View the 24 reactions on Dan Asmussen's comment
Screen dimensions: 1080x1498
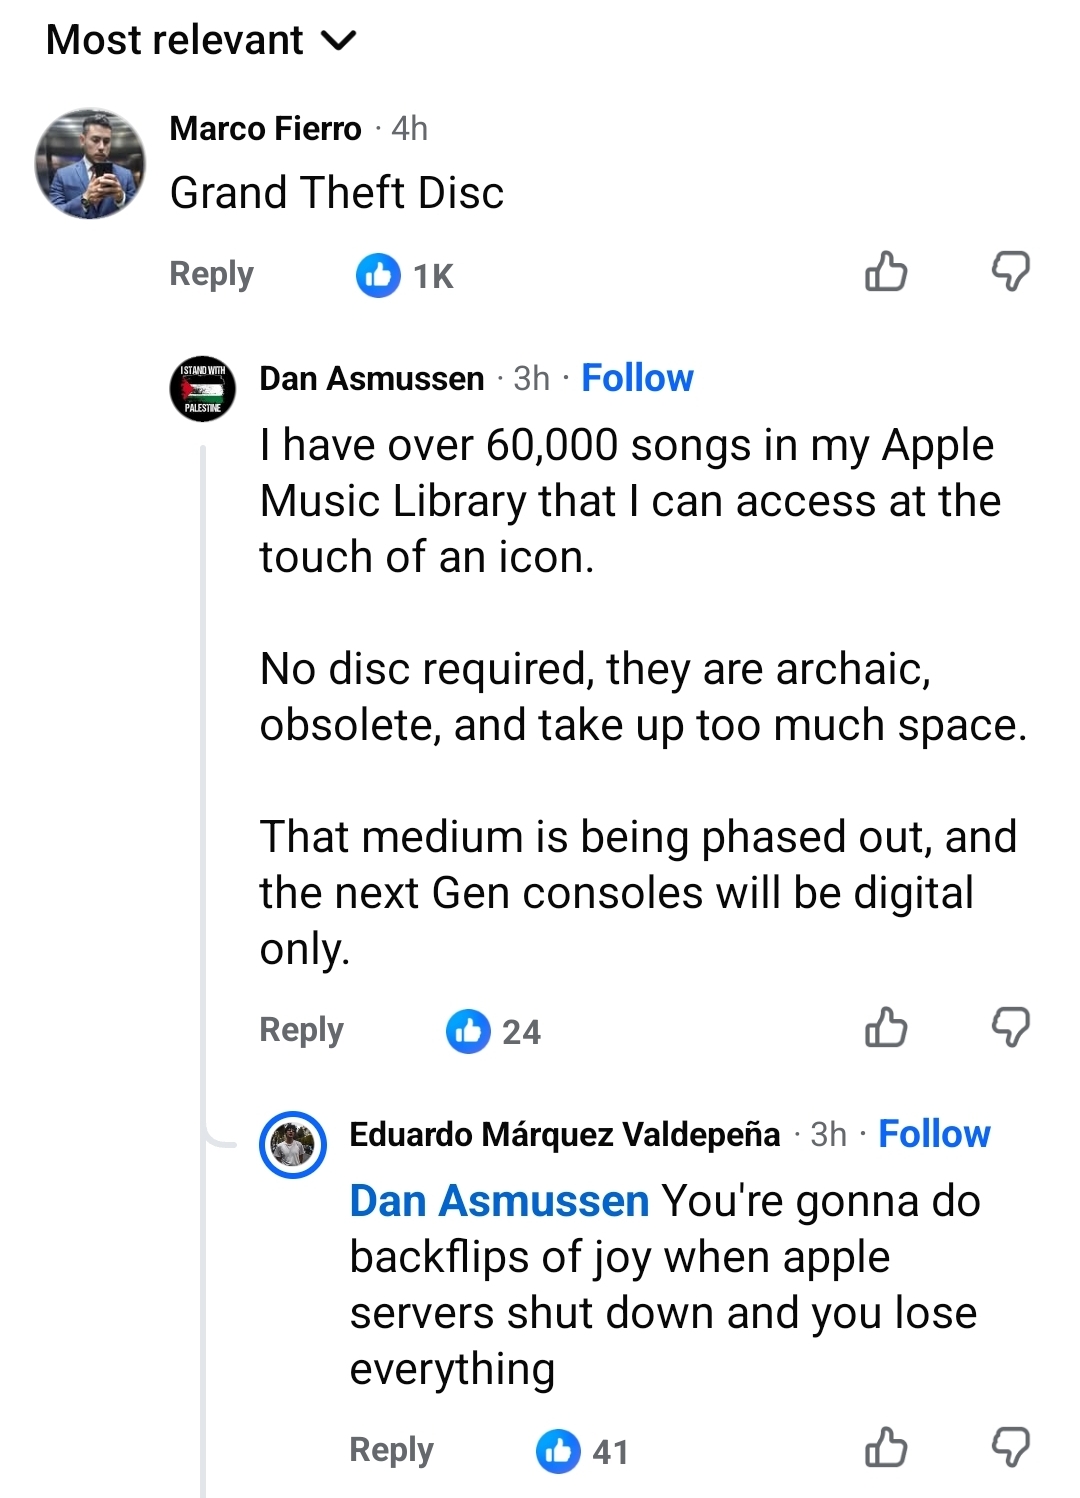[x=494, y=1032]
